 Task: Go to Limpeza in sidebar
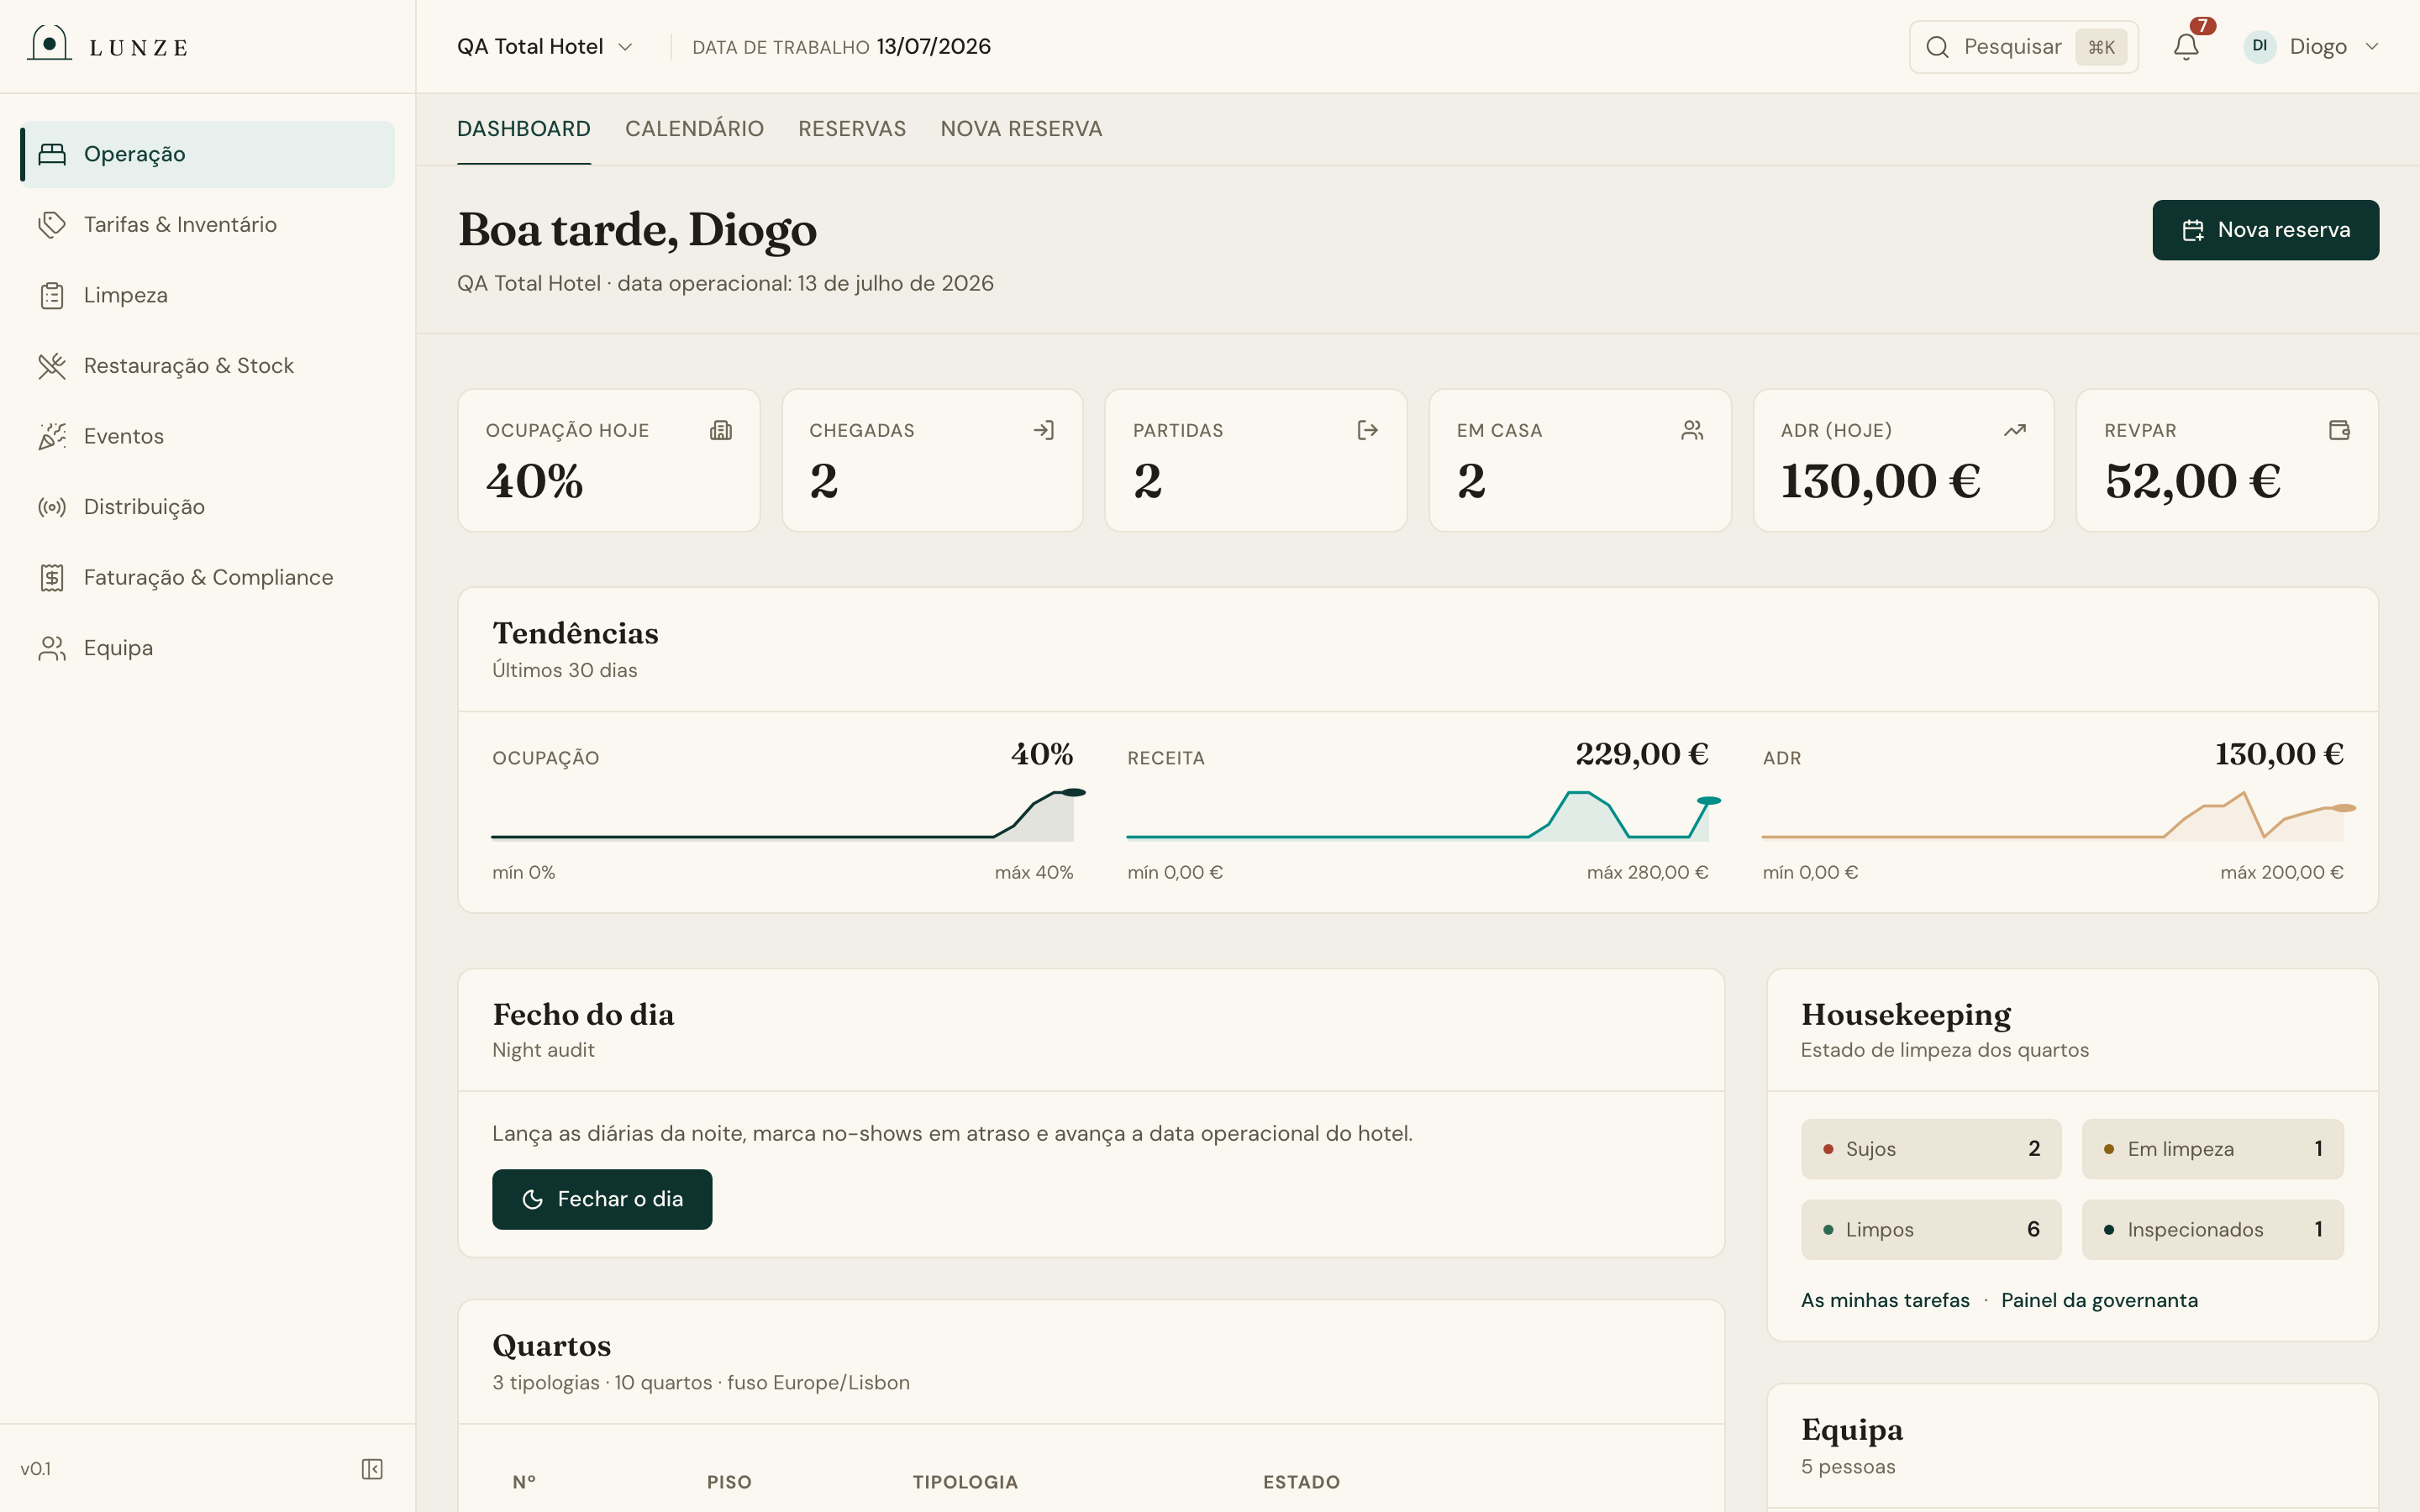point(207,295)
